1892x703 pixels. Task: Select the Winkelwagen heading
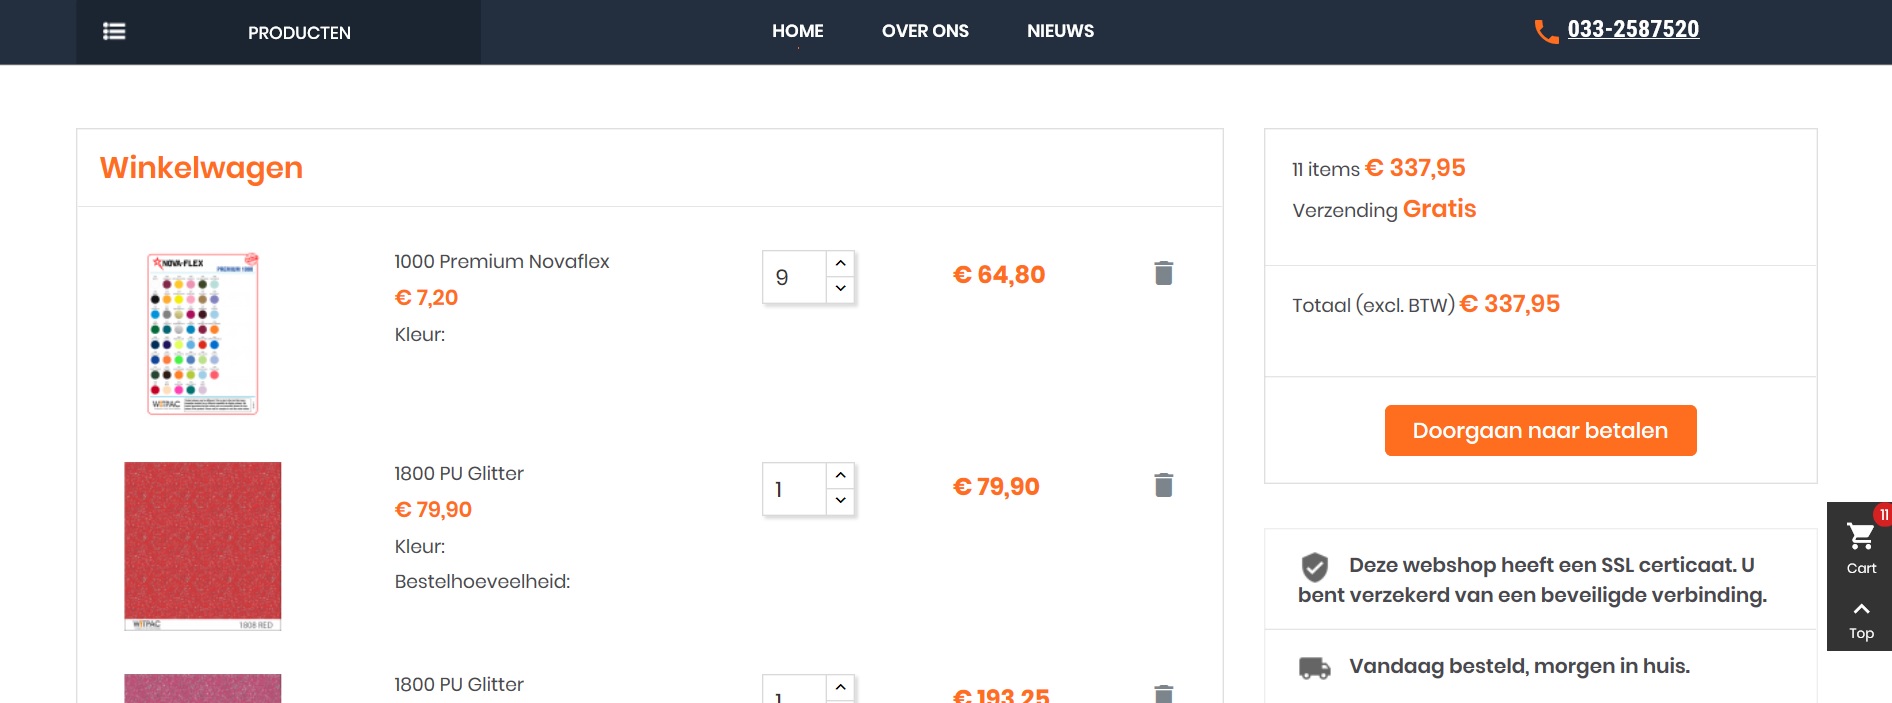[x=201, y=167]
